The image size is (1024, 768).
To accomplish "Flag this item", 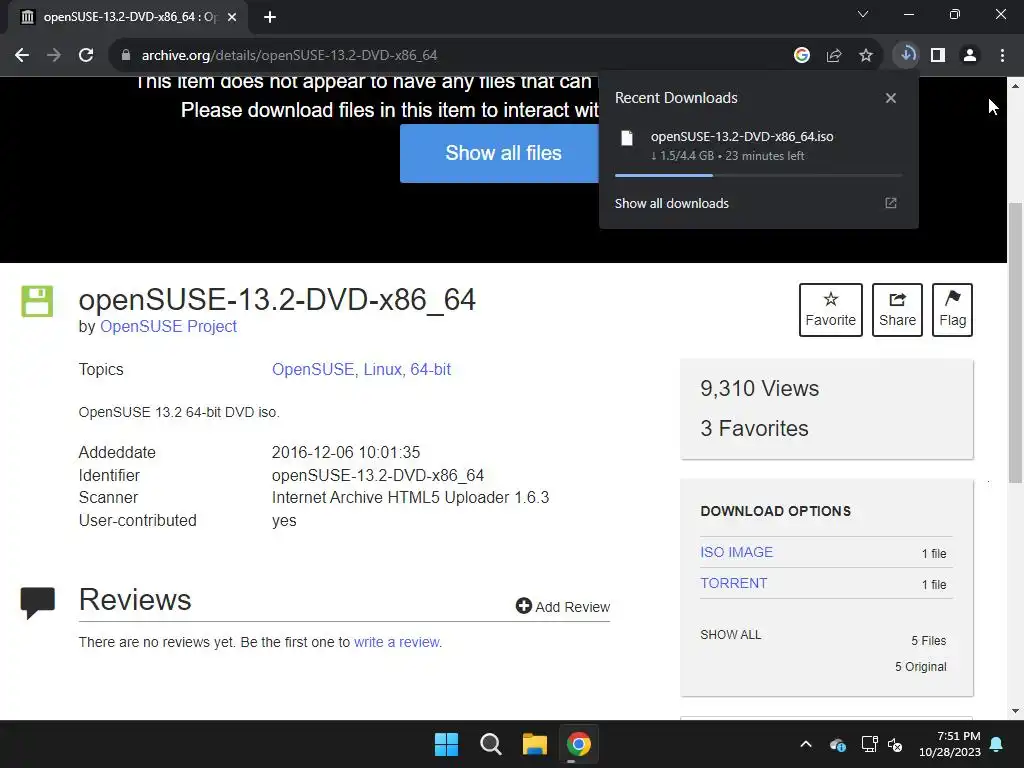I will tap(953, 310).
